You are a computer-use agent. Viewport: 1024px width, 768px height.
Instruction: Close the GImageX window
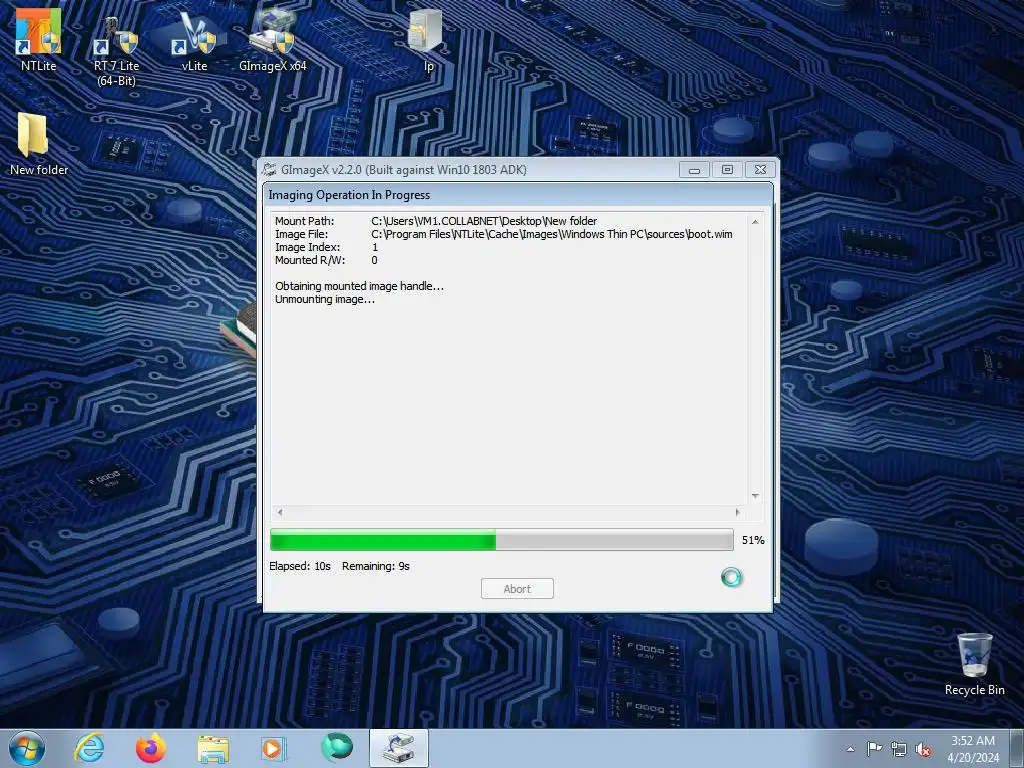pos(760,170)
